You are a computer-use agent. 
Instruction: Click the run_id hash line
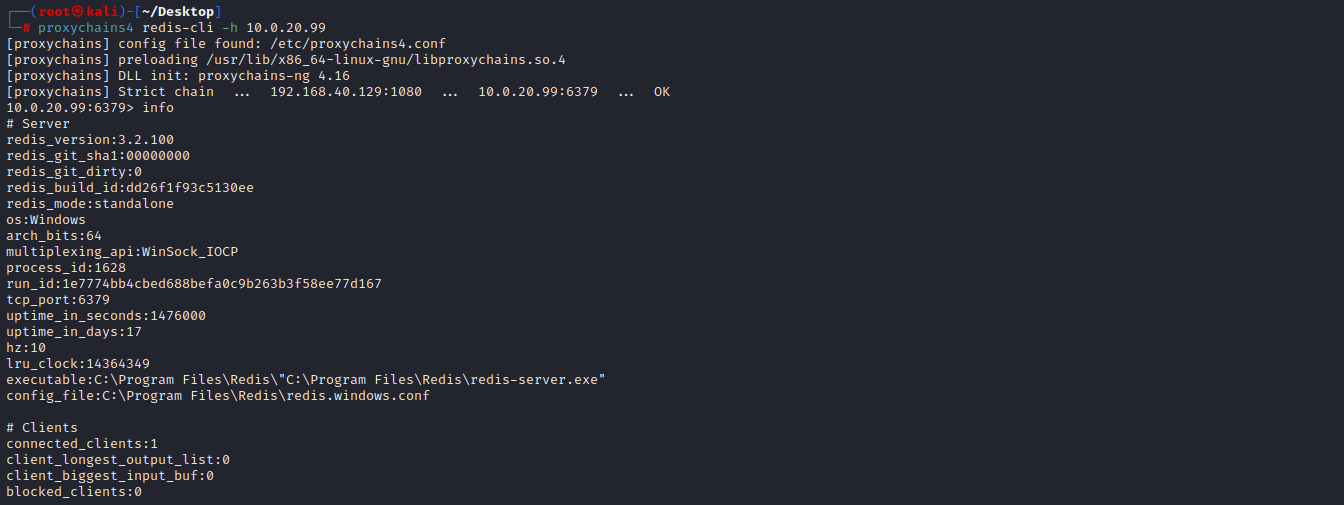pyautogui.click(x=194, y=284)
